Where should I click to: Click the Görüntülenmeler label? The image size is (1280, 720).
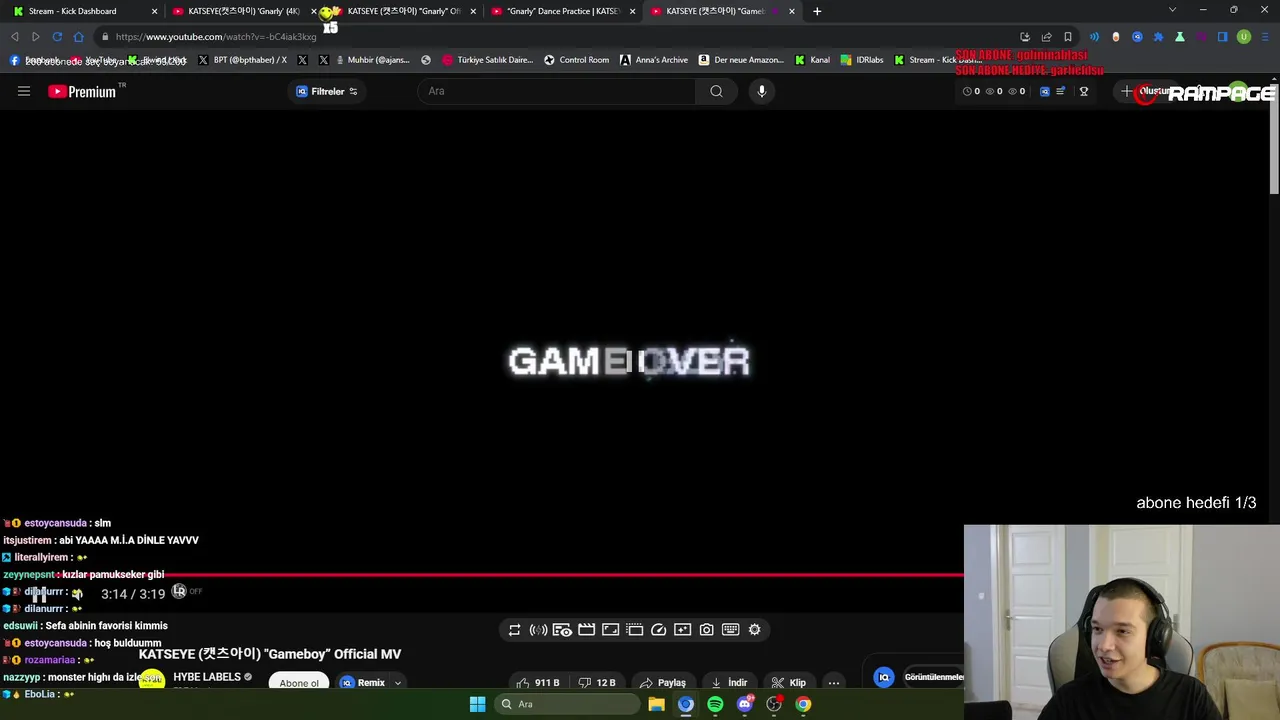(x=933, y=677)
